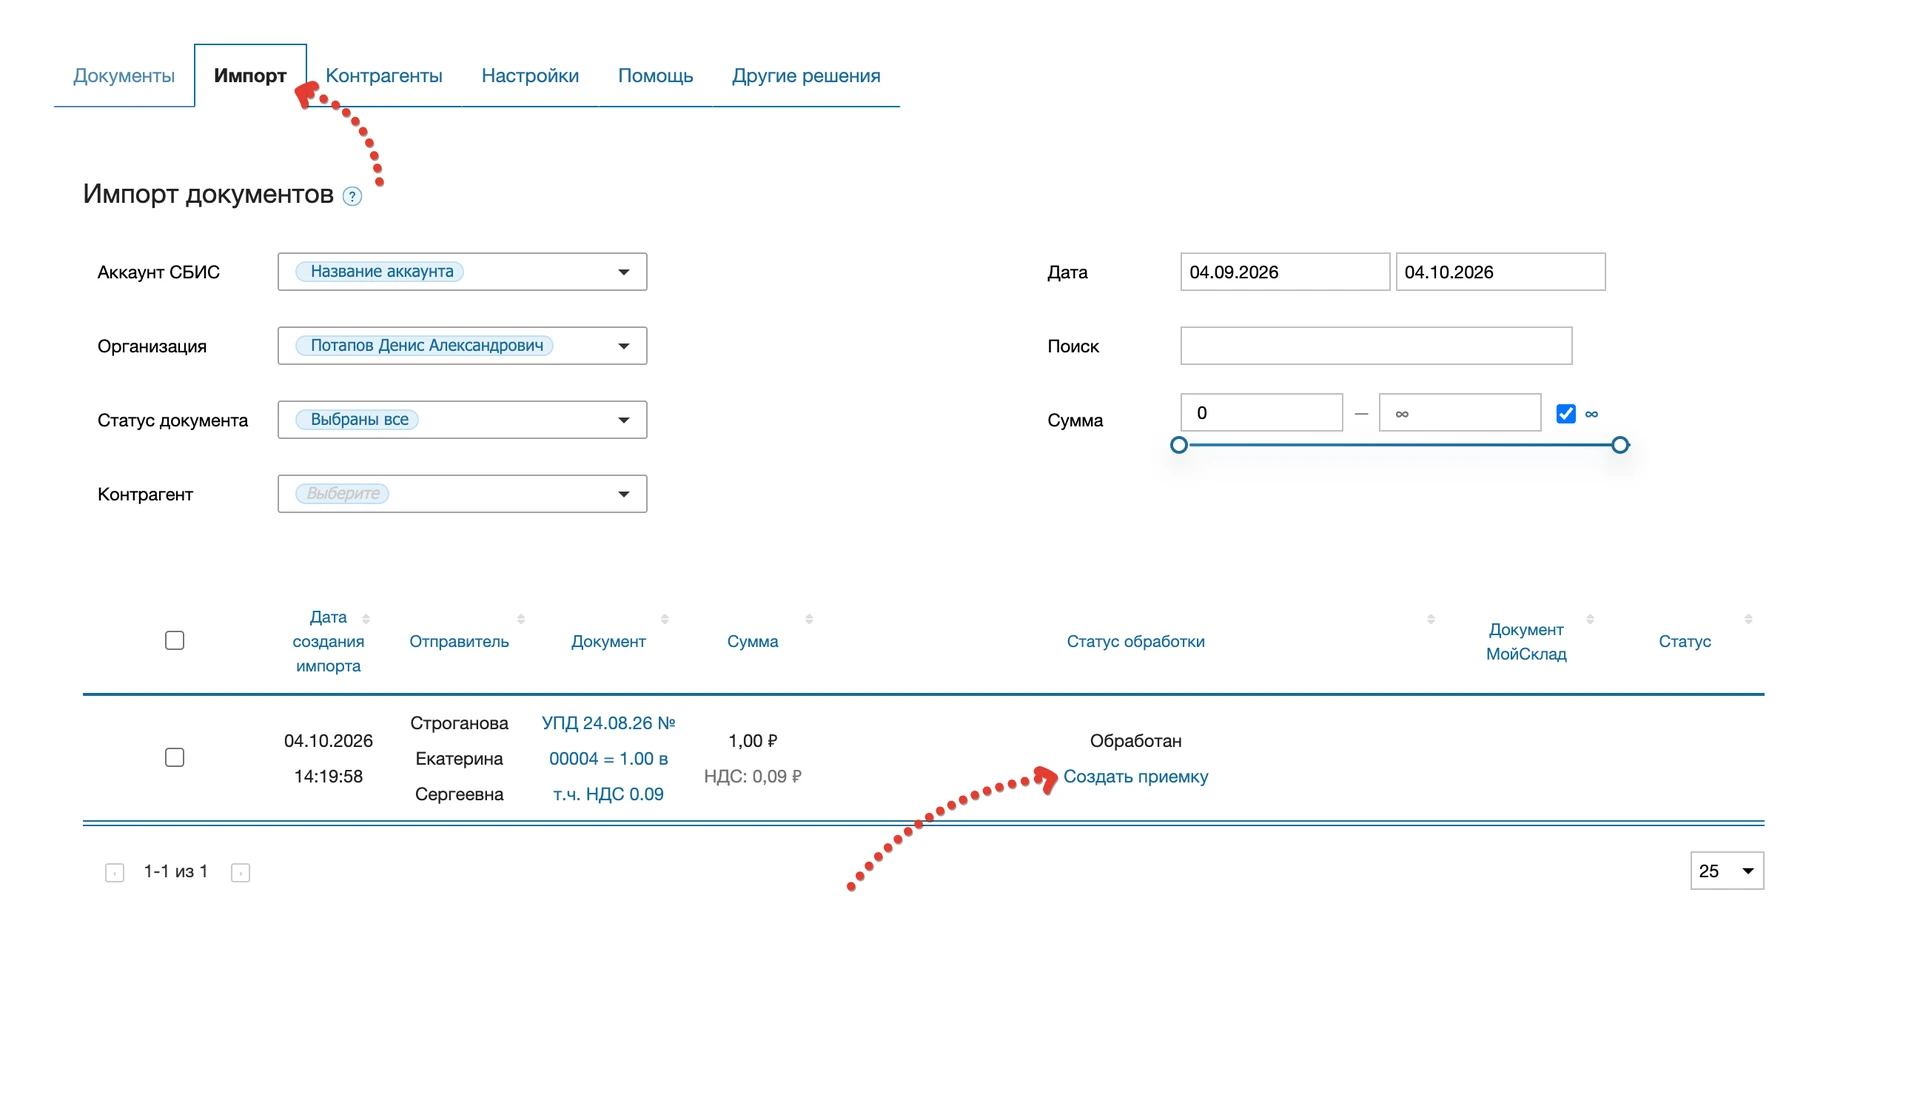Click maximum sum field with ∞
Image resolution: width=1920 pixels, height=1106 pixels.
pyautogui.click(x=1459, y=413)
